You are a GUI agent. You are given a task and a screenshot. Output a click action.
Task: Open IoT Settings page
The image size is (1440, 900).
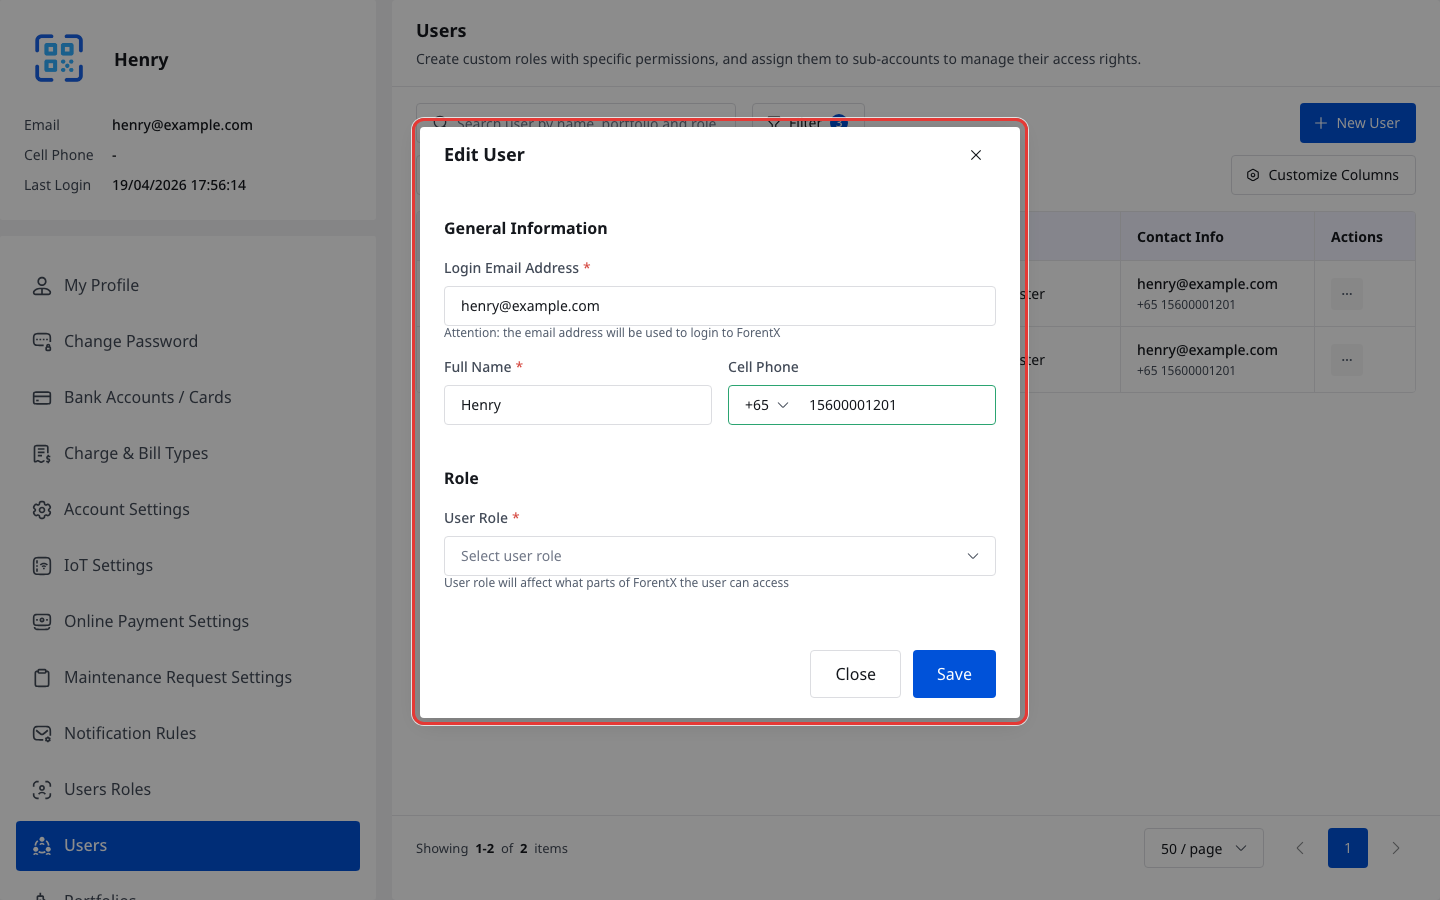click(x=188, y=566)
